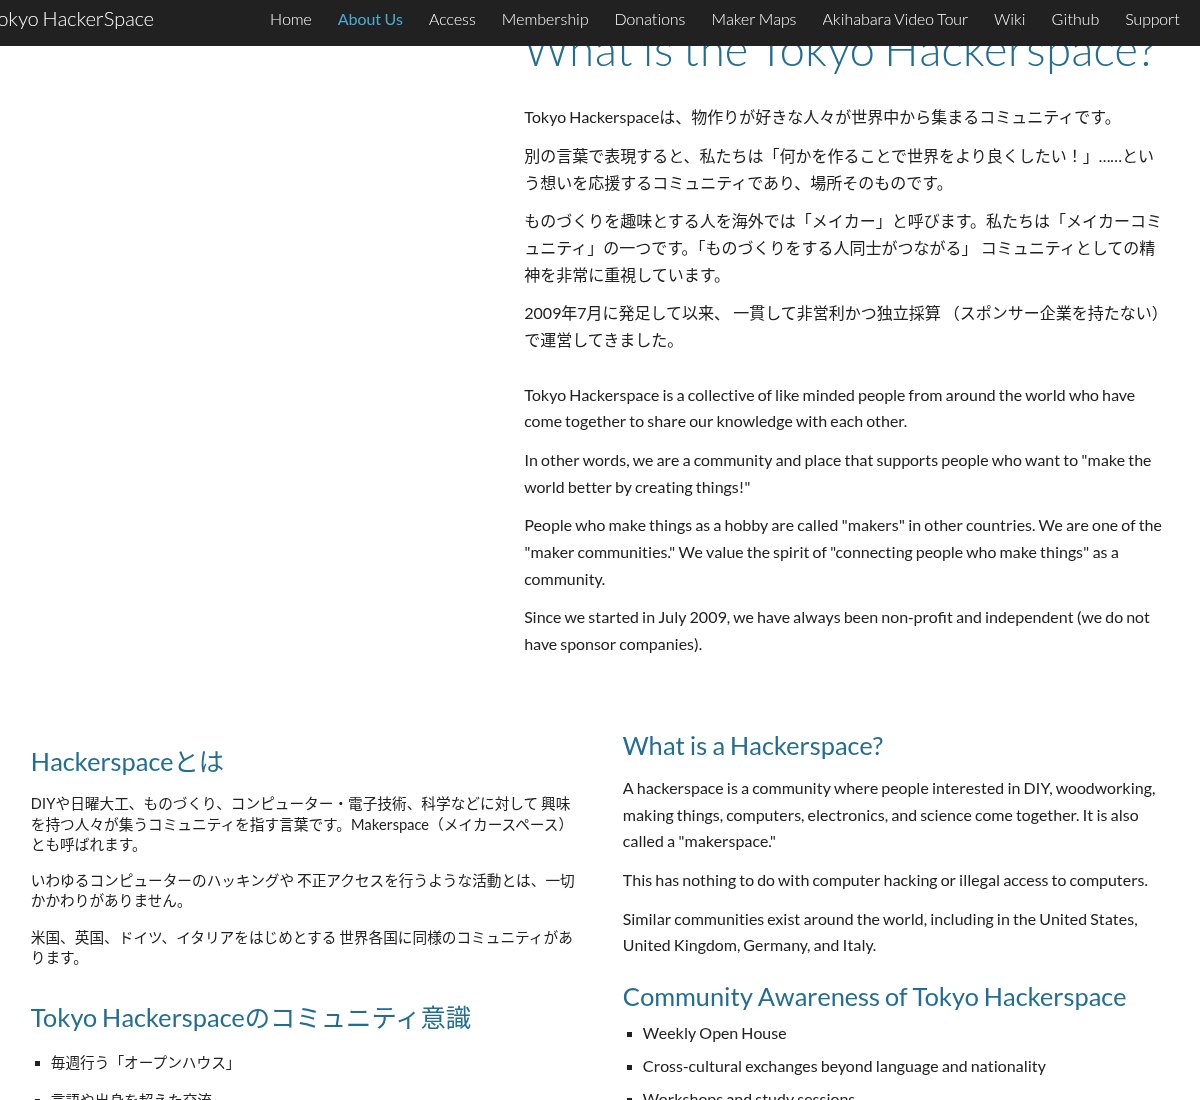This screenshot has height=1100, width=1200.
Task: Click paragraph starting 'In other words, we are a community'
Action: click(838, 474)
